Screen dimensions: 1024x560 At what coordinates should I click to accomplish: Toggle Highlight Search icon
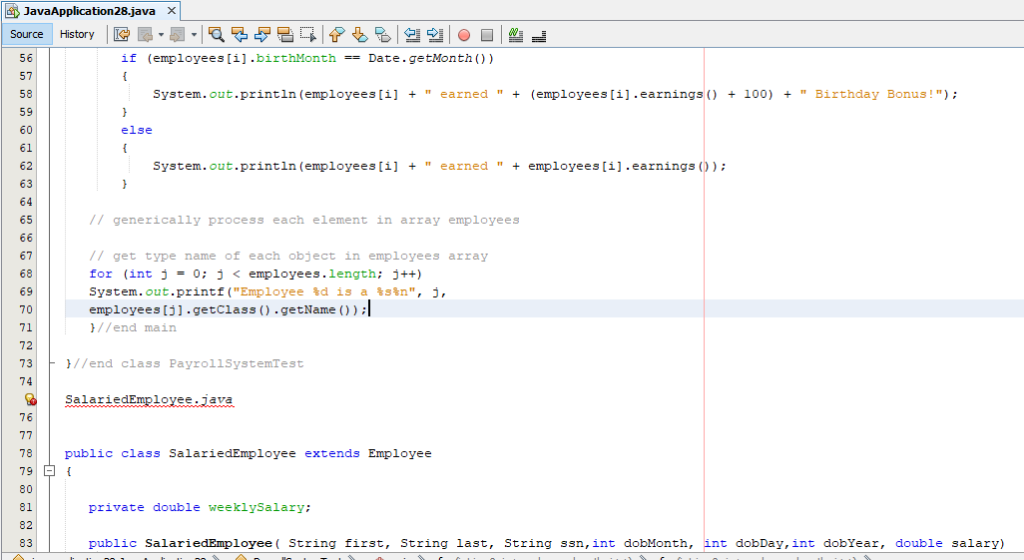point(285,35)
